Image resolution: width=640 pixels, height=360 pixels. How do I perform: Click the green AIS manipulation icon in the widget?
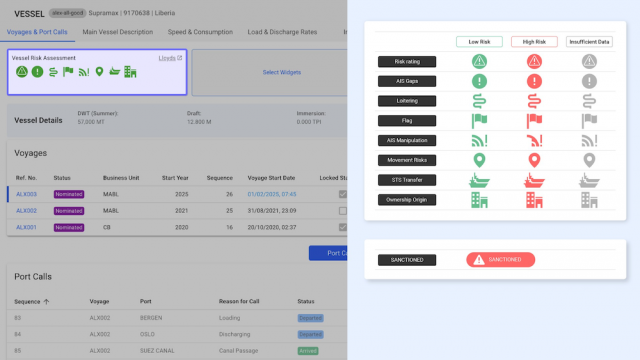(x=84, y=72)
